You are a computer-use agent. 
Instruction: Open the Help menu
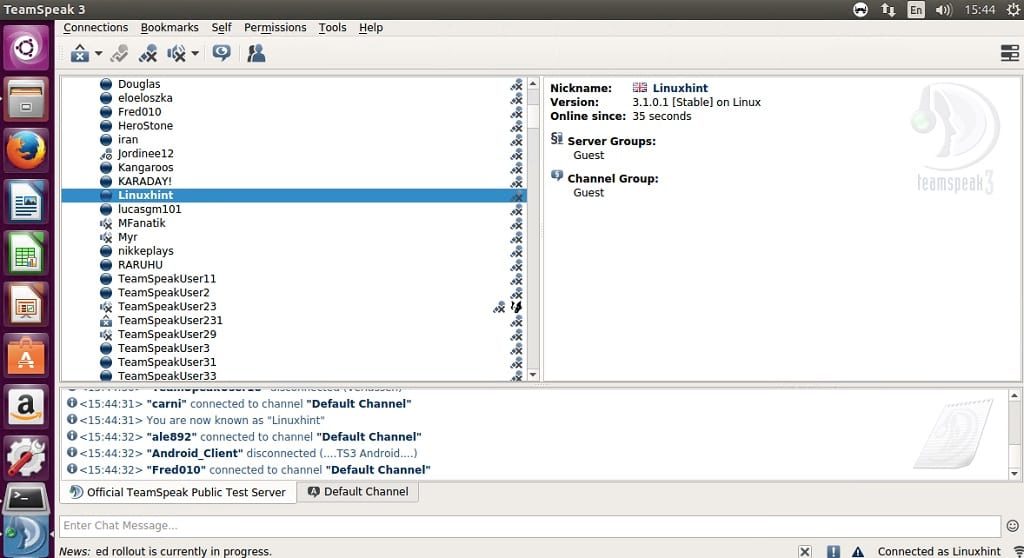(x=371, y=27)
